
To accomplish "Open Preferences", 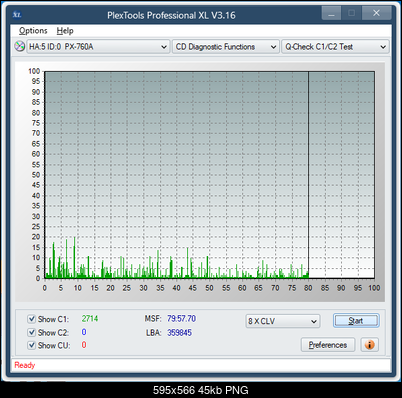I will tap(328, 345).
